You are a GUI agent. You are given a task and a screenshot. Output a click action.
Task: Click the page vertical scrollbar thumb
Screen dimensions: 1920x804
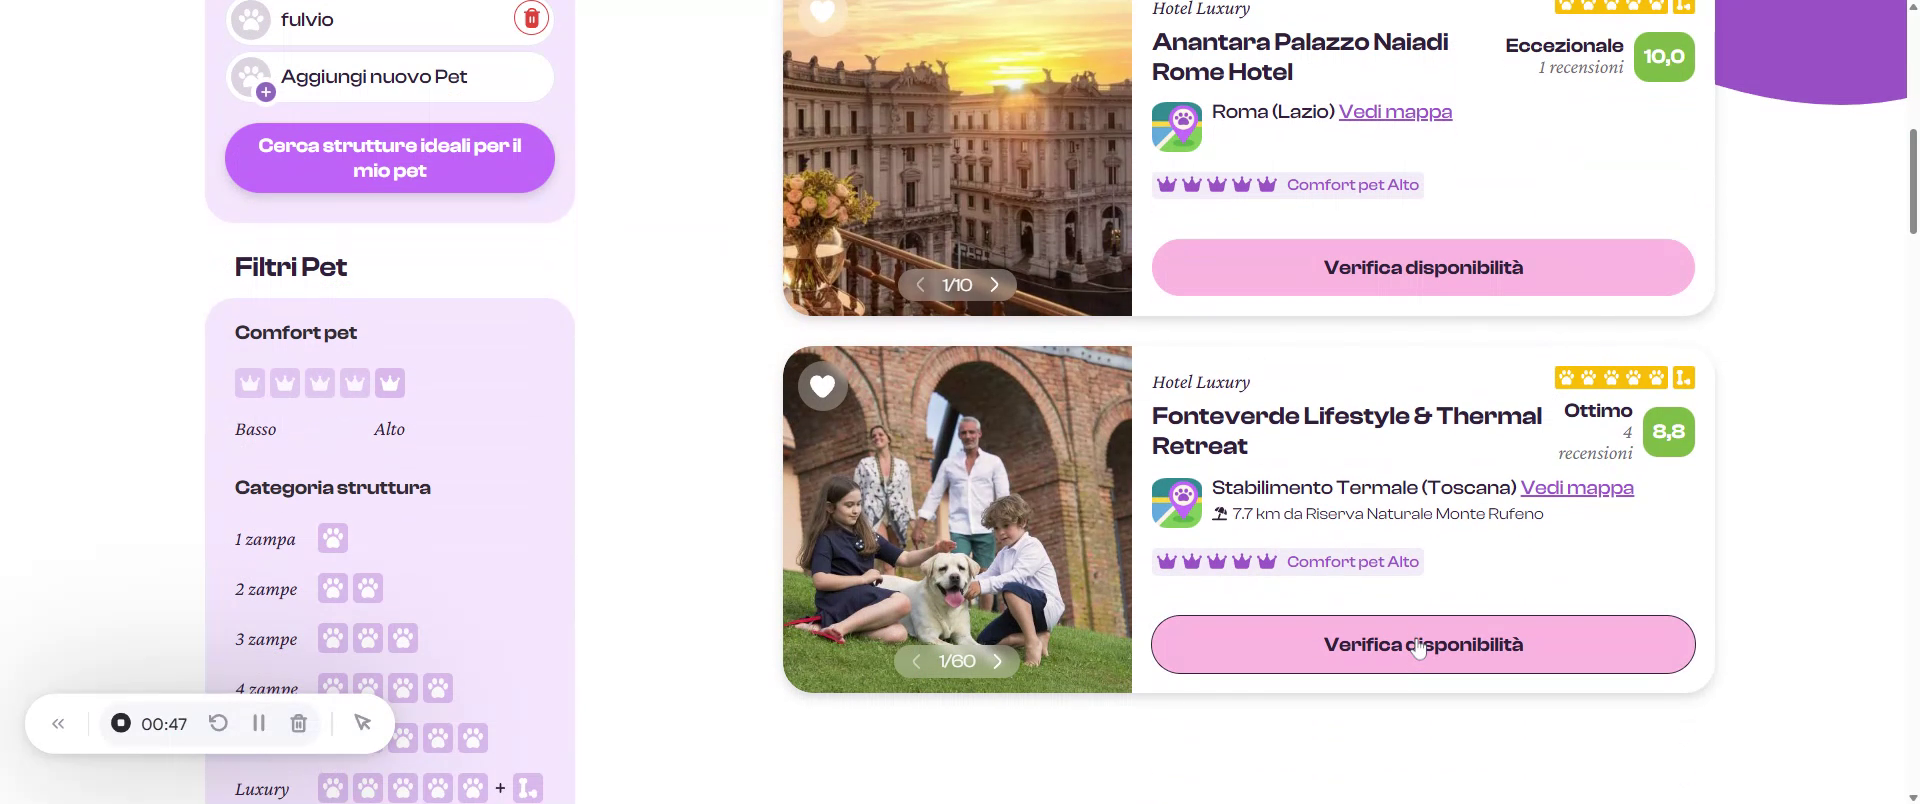pos(1913,180)
